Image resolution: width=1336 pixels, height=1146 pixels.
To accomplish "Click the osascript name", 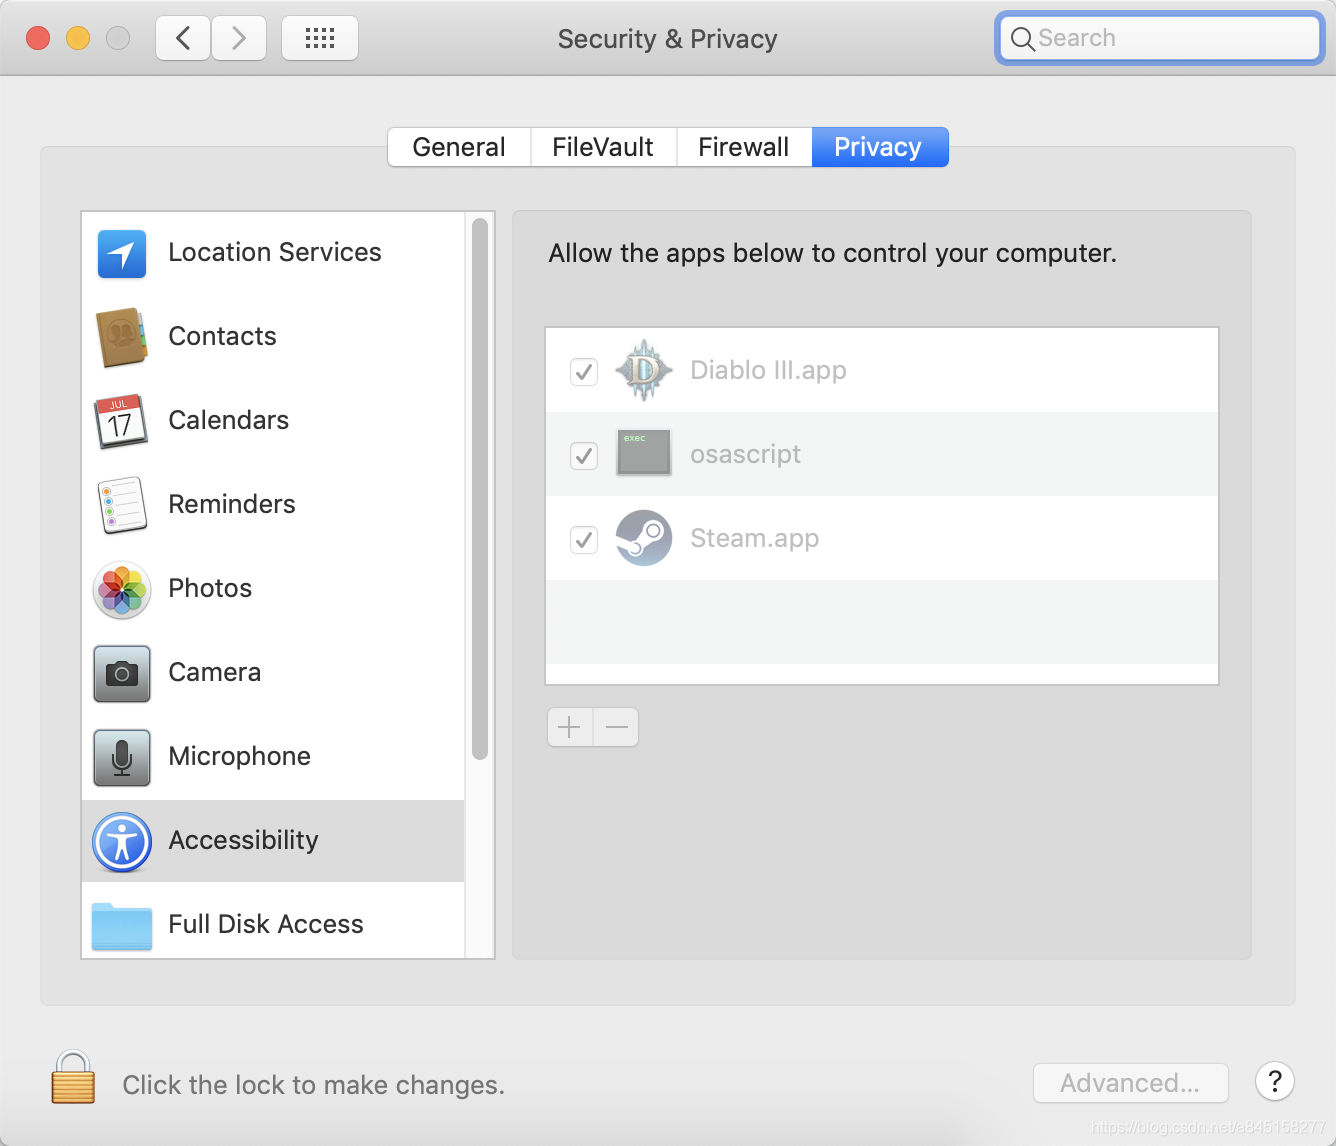I will [746, 454].
